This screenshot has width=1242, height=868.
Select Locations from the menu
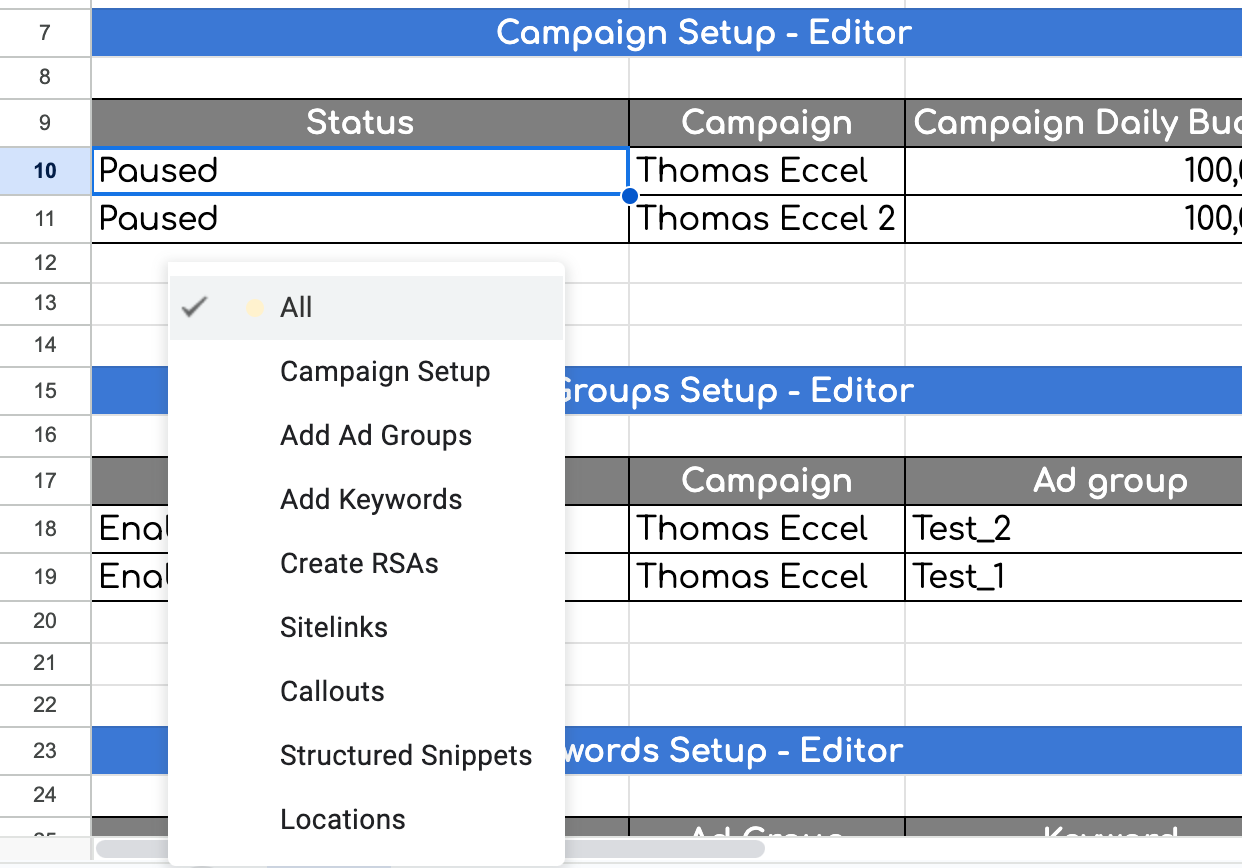click(x=343, y=820)
